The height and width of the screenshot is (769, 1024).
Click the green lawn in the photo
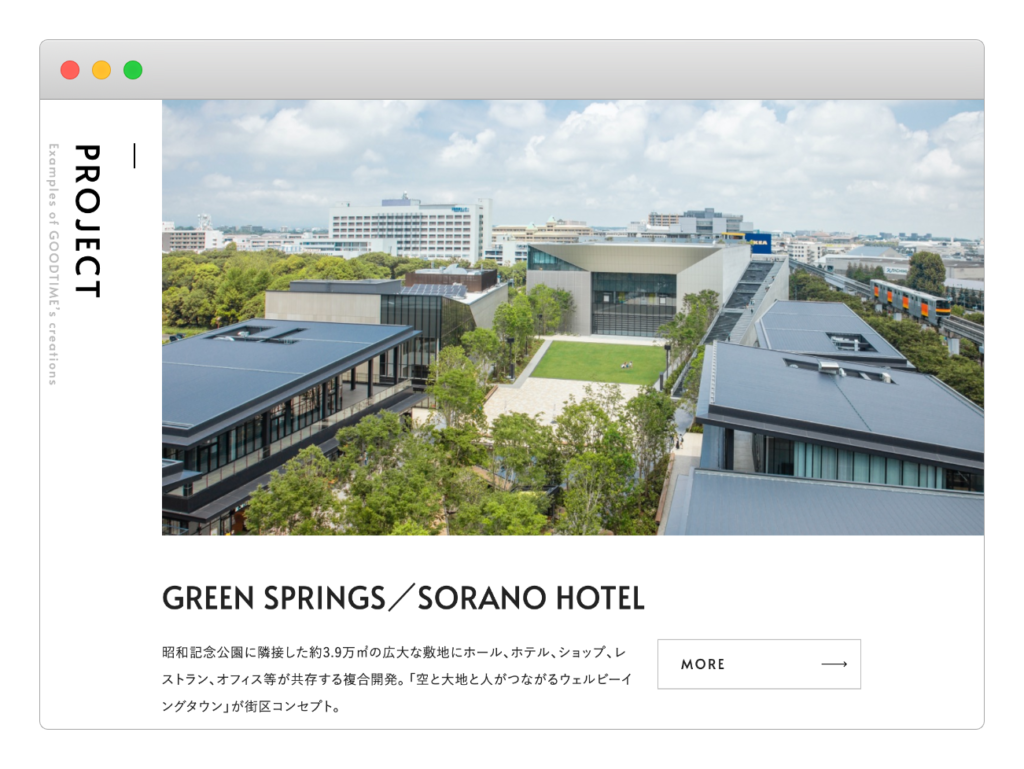click(x=598, y=362)
